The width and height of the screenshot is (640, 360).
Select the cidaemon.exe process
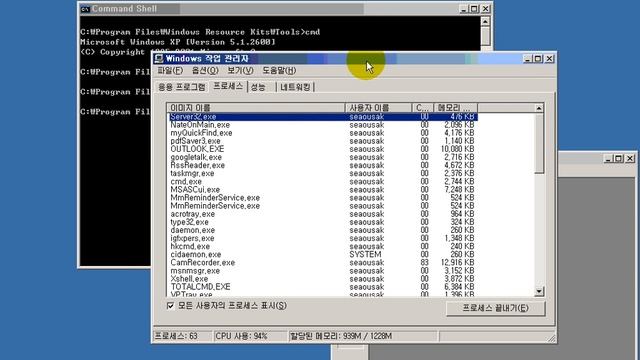tap(196, 254)
